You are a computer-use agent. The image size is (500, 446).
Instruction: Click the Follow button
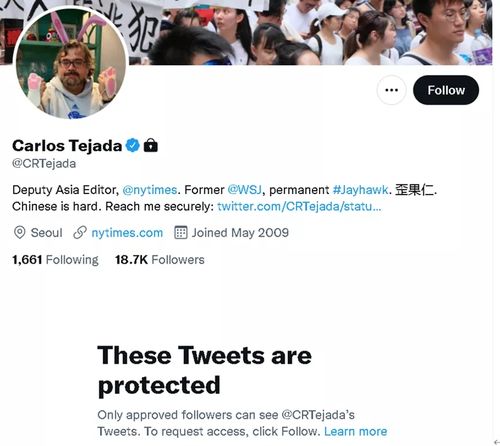tap(446, 90)
